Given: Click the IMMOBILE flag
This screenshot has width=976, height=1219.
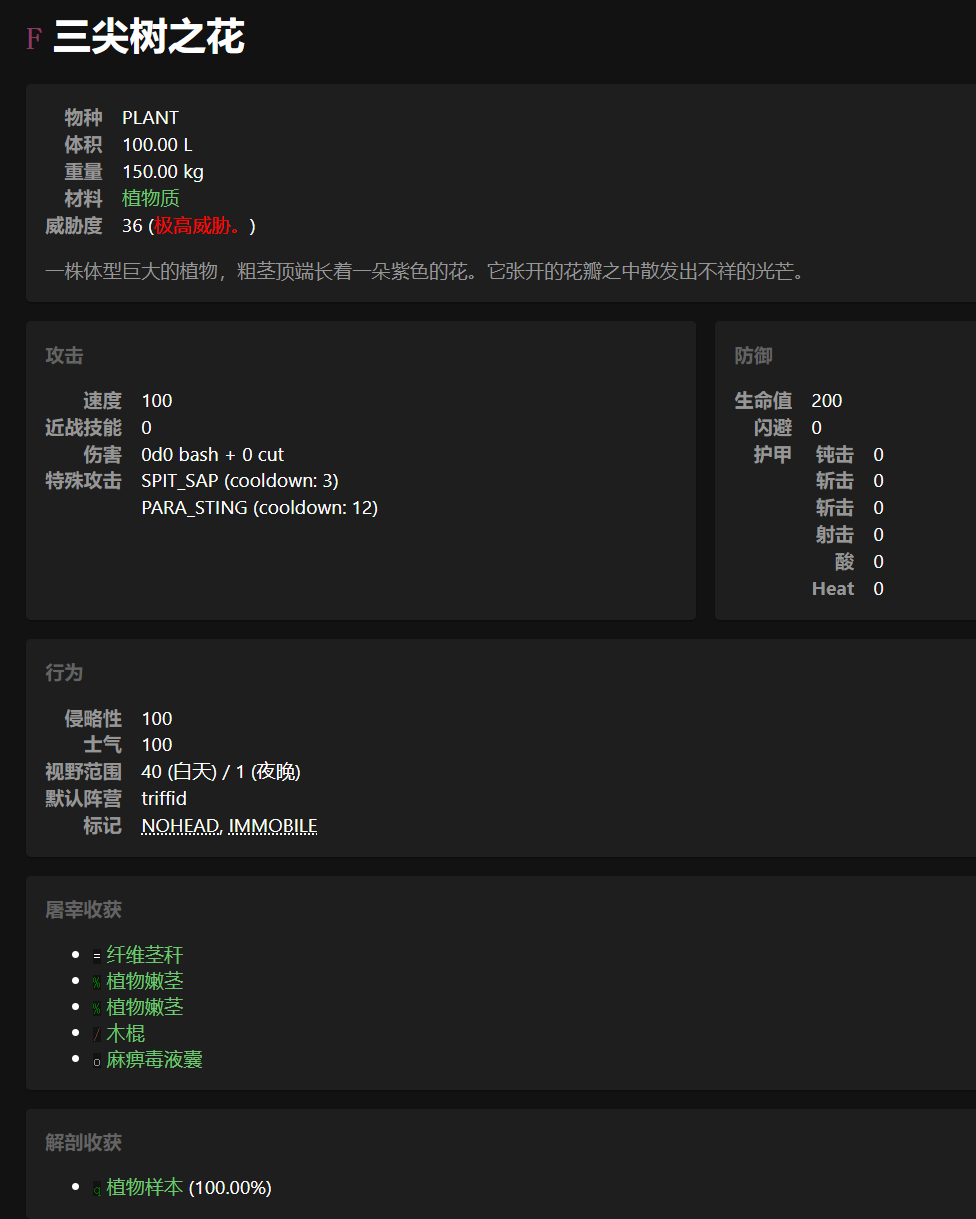Looking at the screenshot, I should click(x=273, y=826).
